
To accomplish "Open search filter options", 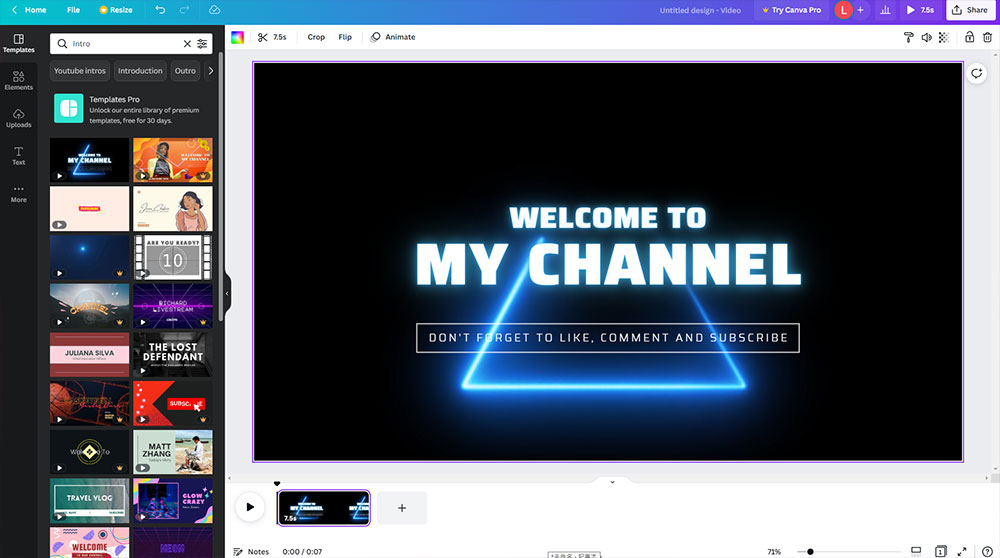I will [202, 44].
